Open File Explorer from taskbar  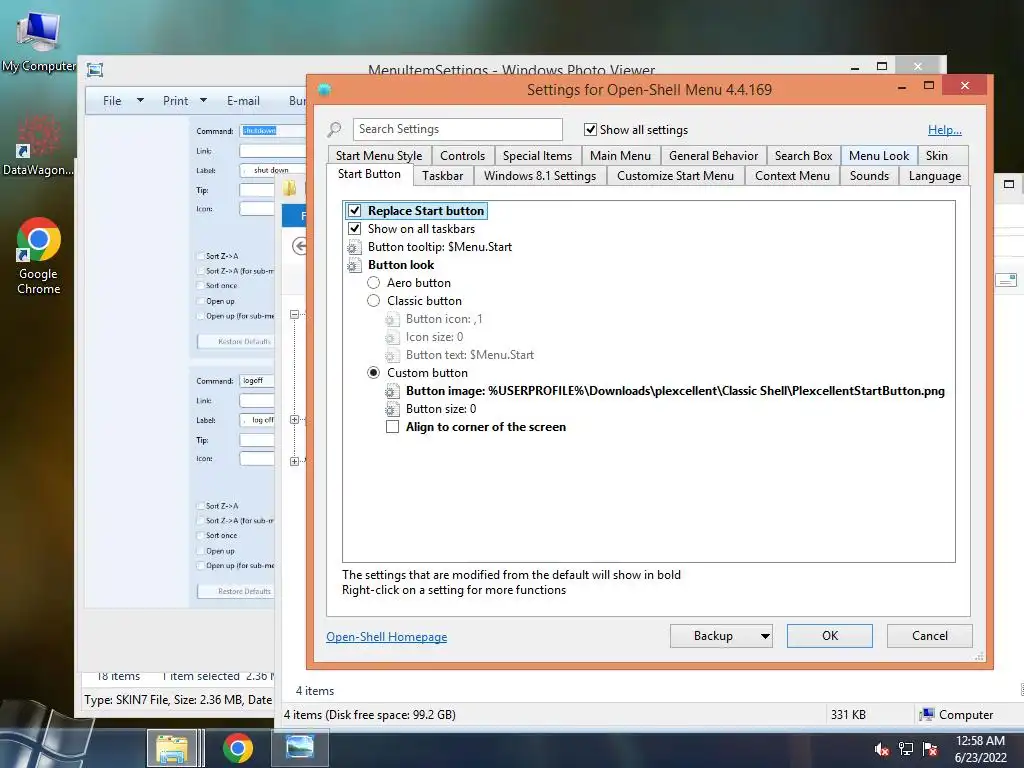click(171, 748)
